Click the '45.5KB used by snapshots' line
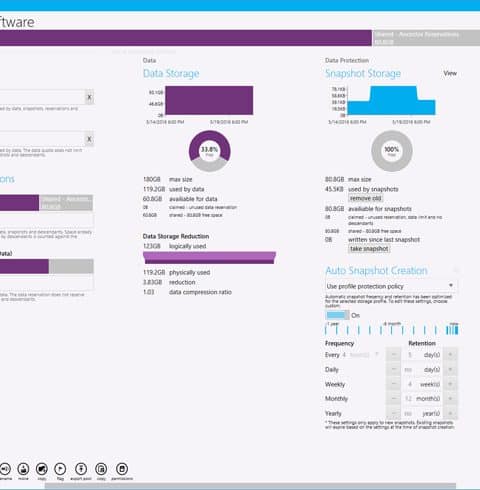480x490 pixels. (x=361, y=189)
